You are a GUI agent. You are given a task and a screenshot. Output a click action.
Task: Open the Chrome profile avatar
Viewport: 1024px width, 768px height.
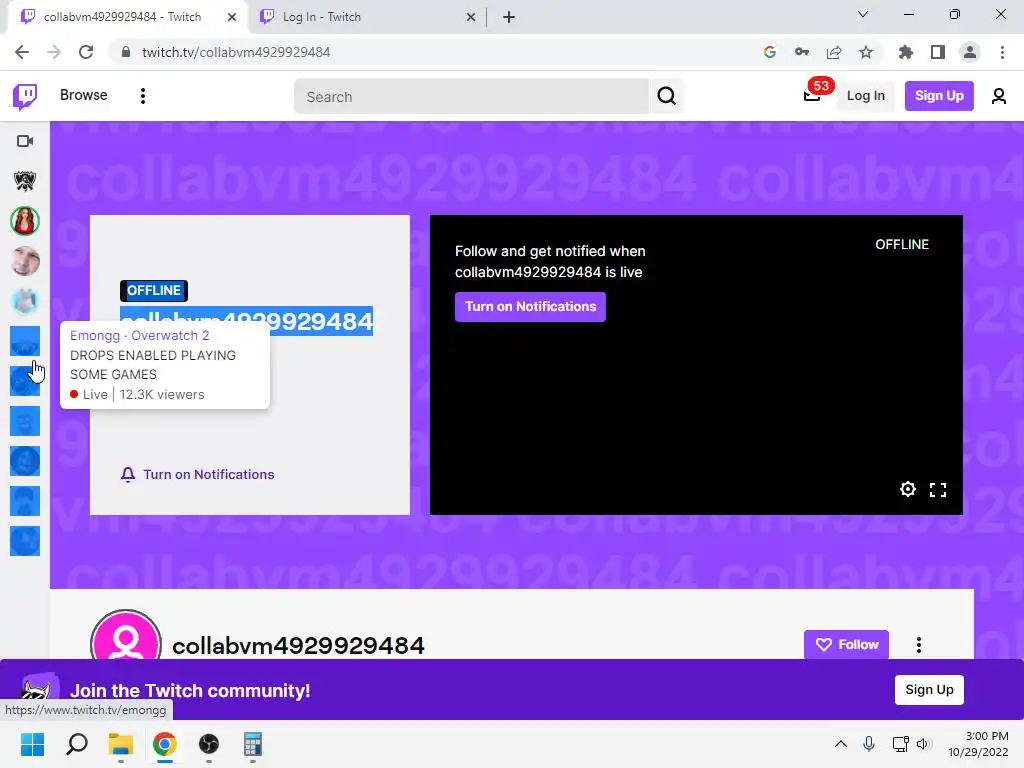pos(970,52)
